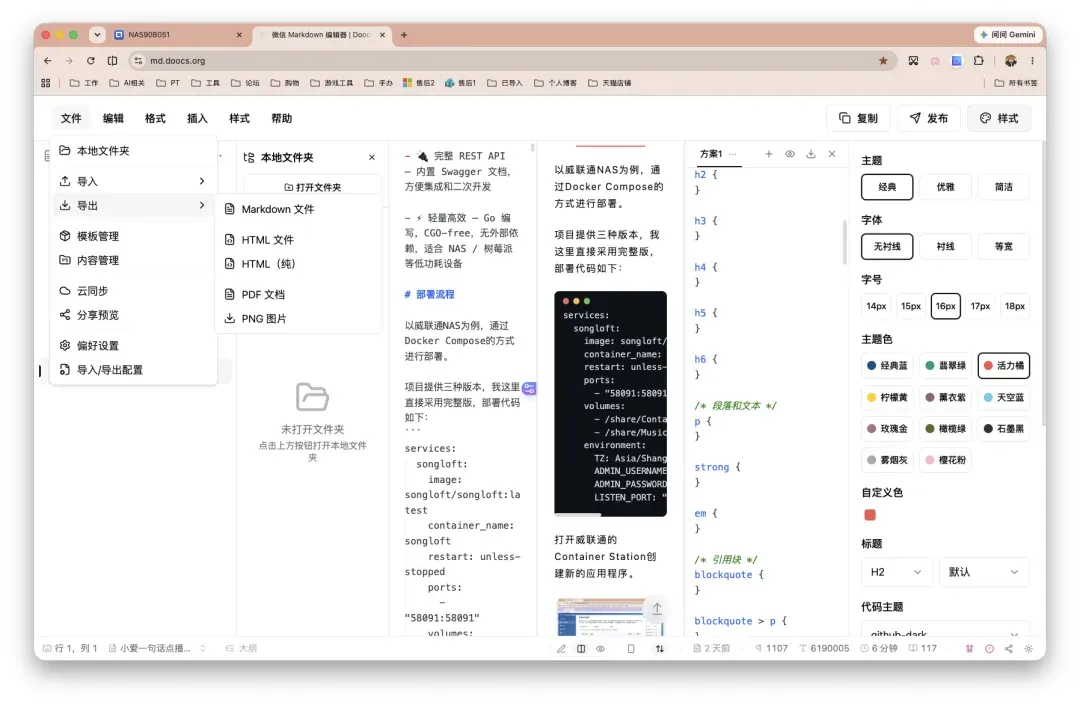The image size is (1080, 705).
Task: Open the 天猫店铺 bookmark folder
Action: (610, 83)
